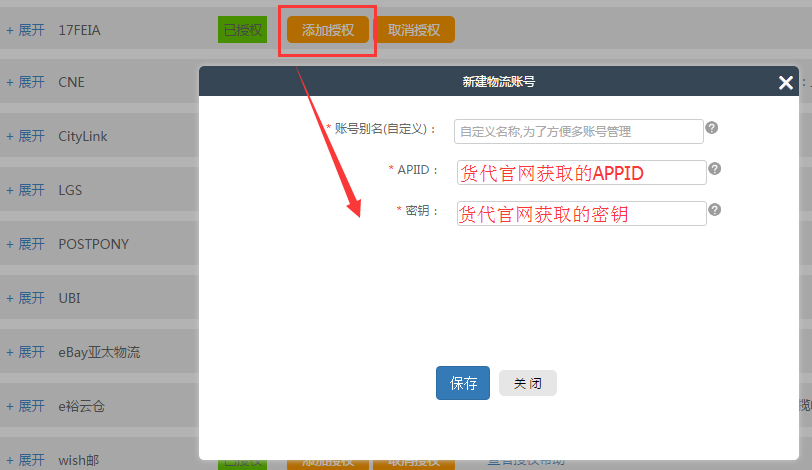Viewport: 812px width, 470px height.
Task: Select the CityLink carrier name
Action: [x=83, y=136]
